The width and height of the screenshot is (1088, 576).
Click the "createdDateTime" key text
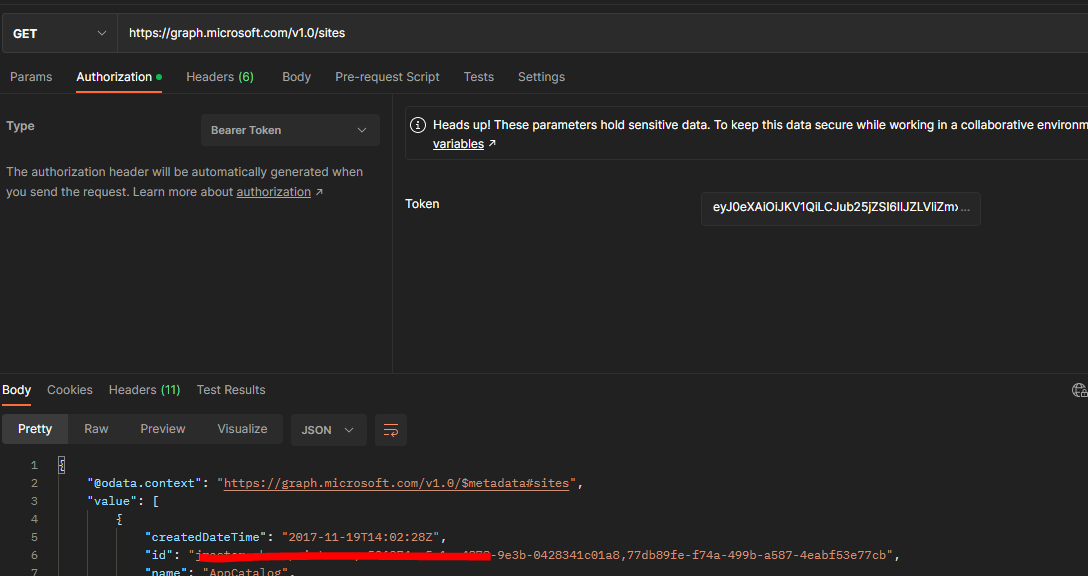point(205,537)
